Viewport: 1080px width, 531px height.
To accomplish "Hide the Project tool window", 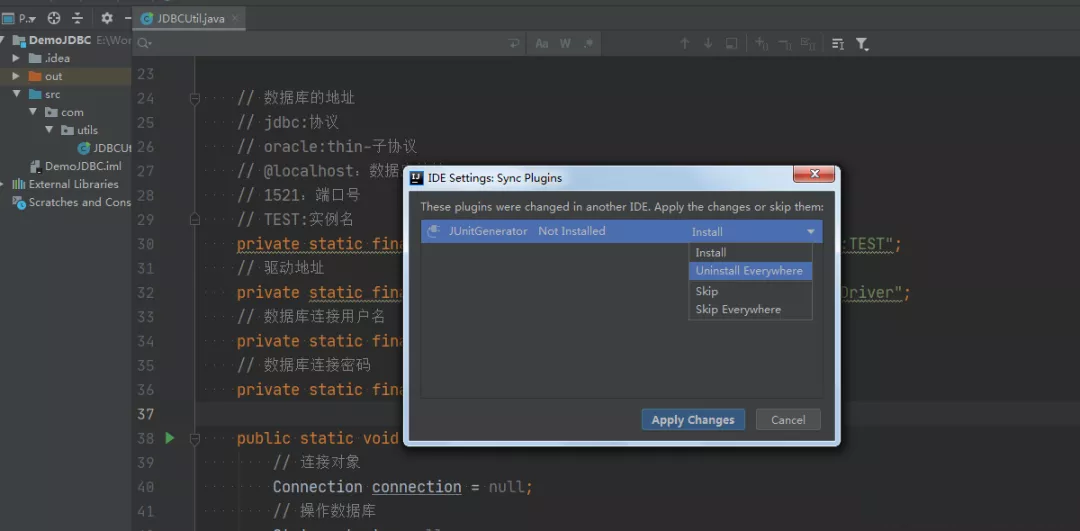I will tap(127, 18).
